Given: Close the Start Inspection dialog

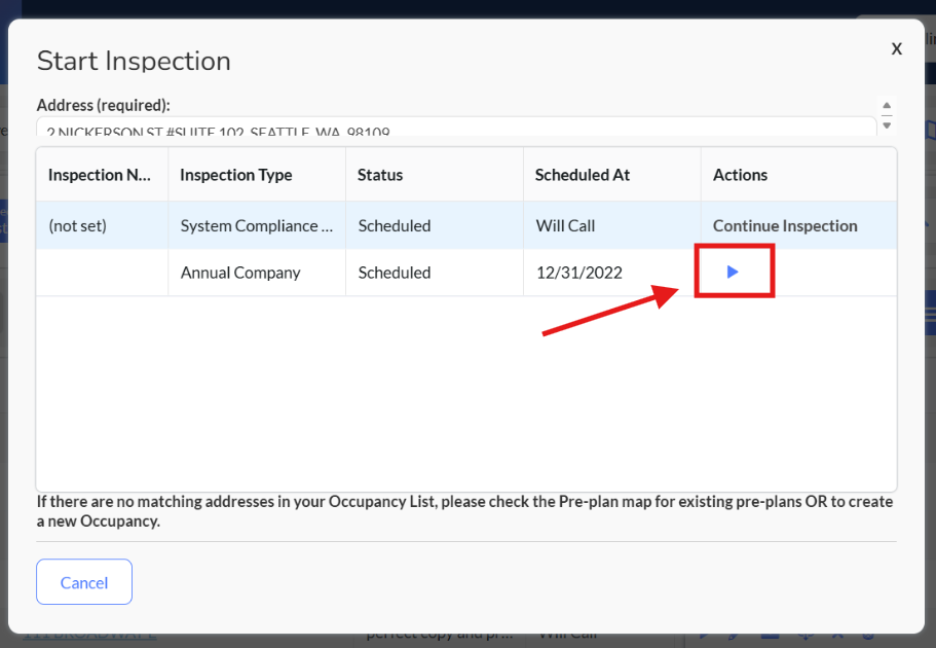Looking at the screenshot, I should (896, 48).
